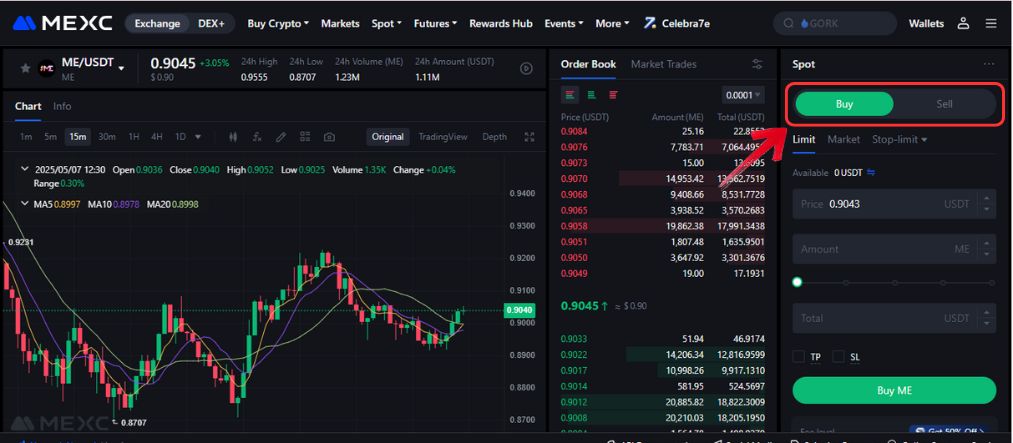Screen dimensions: 1013x443
Task: Open the hamburger menu icon
Action: point(990,23)
